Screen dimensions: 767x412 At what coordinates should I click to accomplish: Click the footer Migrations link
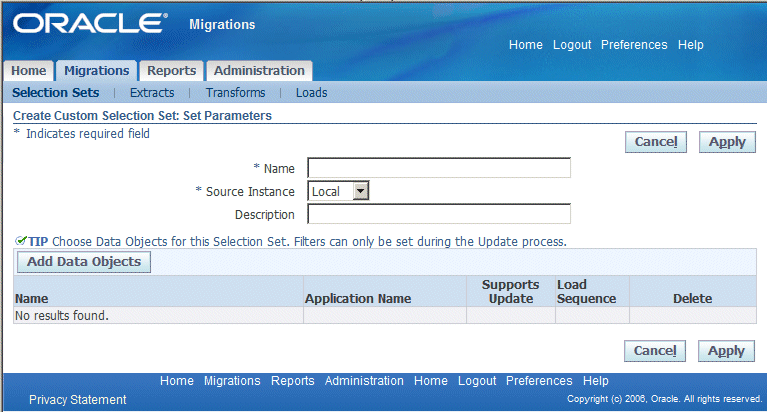(232, 381)
